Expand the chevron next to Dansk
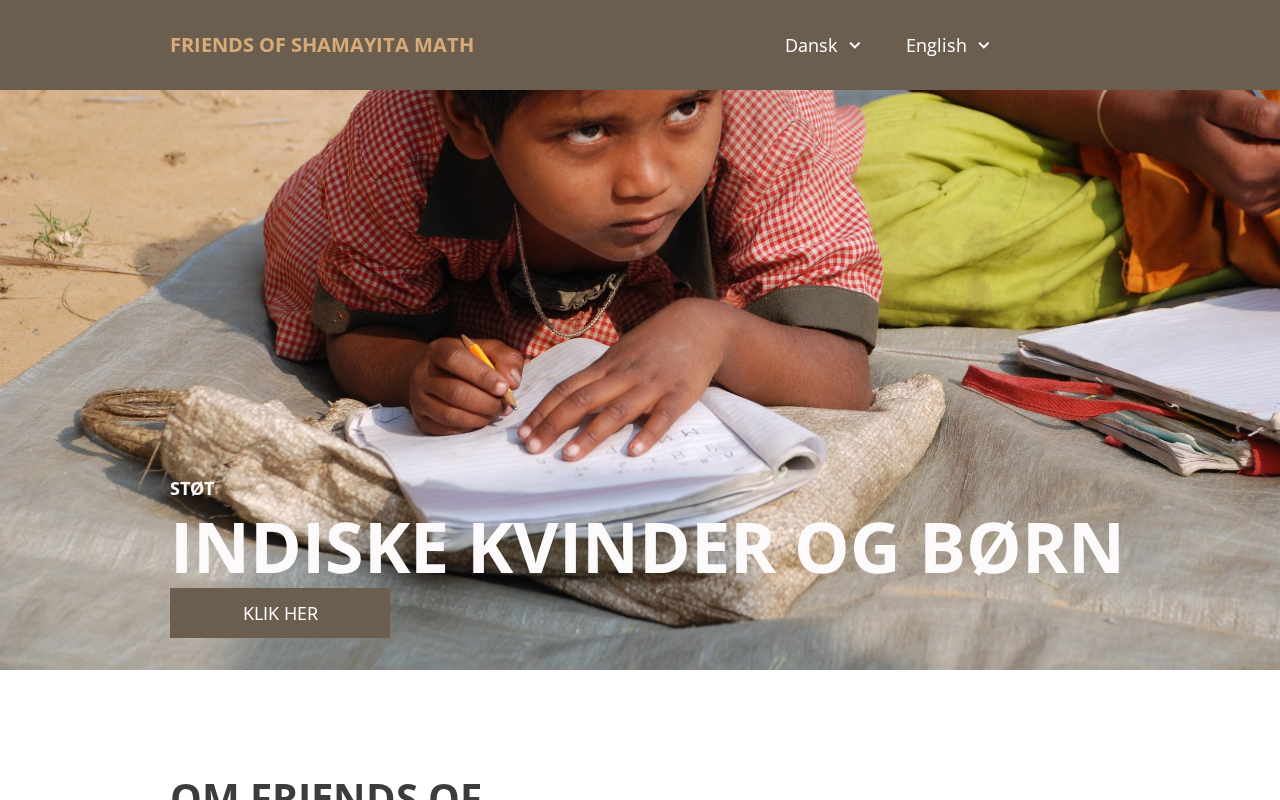The height and width of the screenshot is (800, 1280). point(854,45)
